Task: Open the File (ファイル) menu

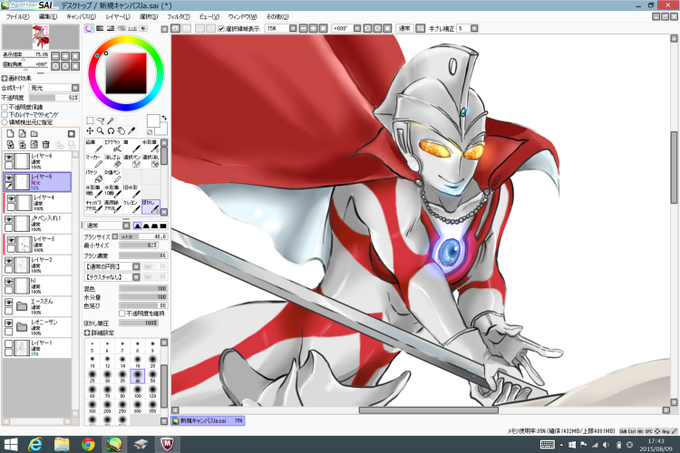Action: (x=17, y=16)
